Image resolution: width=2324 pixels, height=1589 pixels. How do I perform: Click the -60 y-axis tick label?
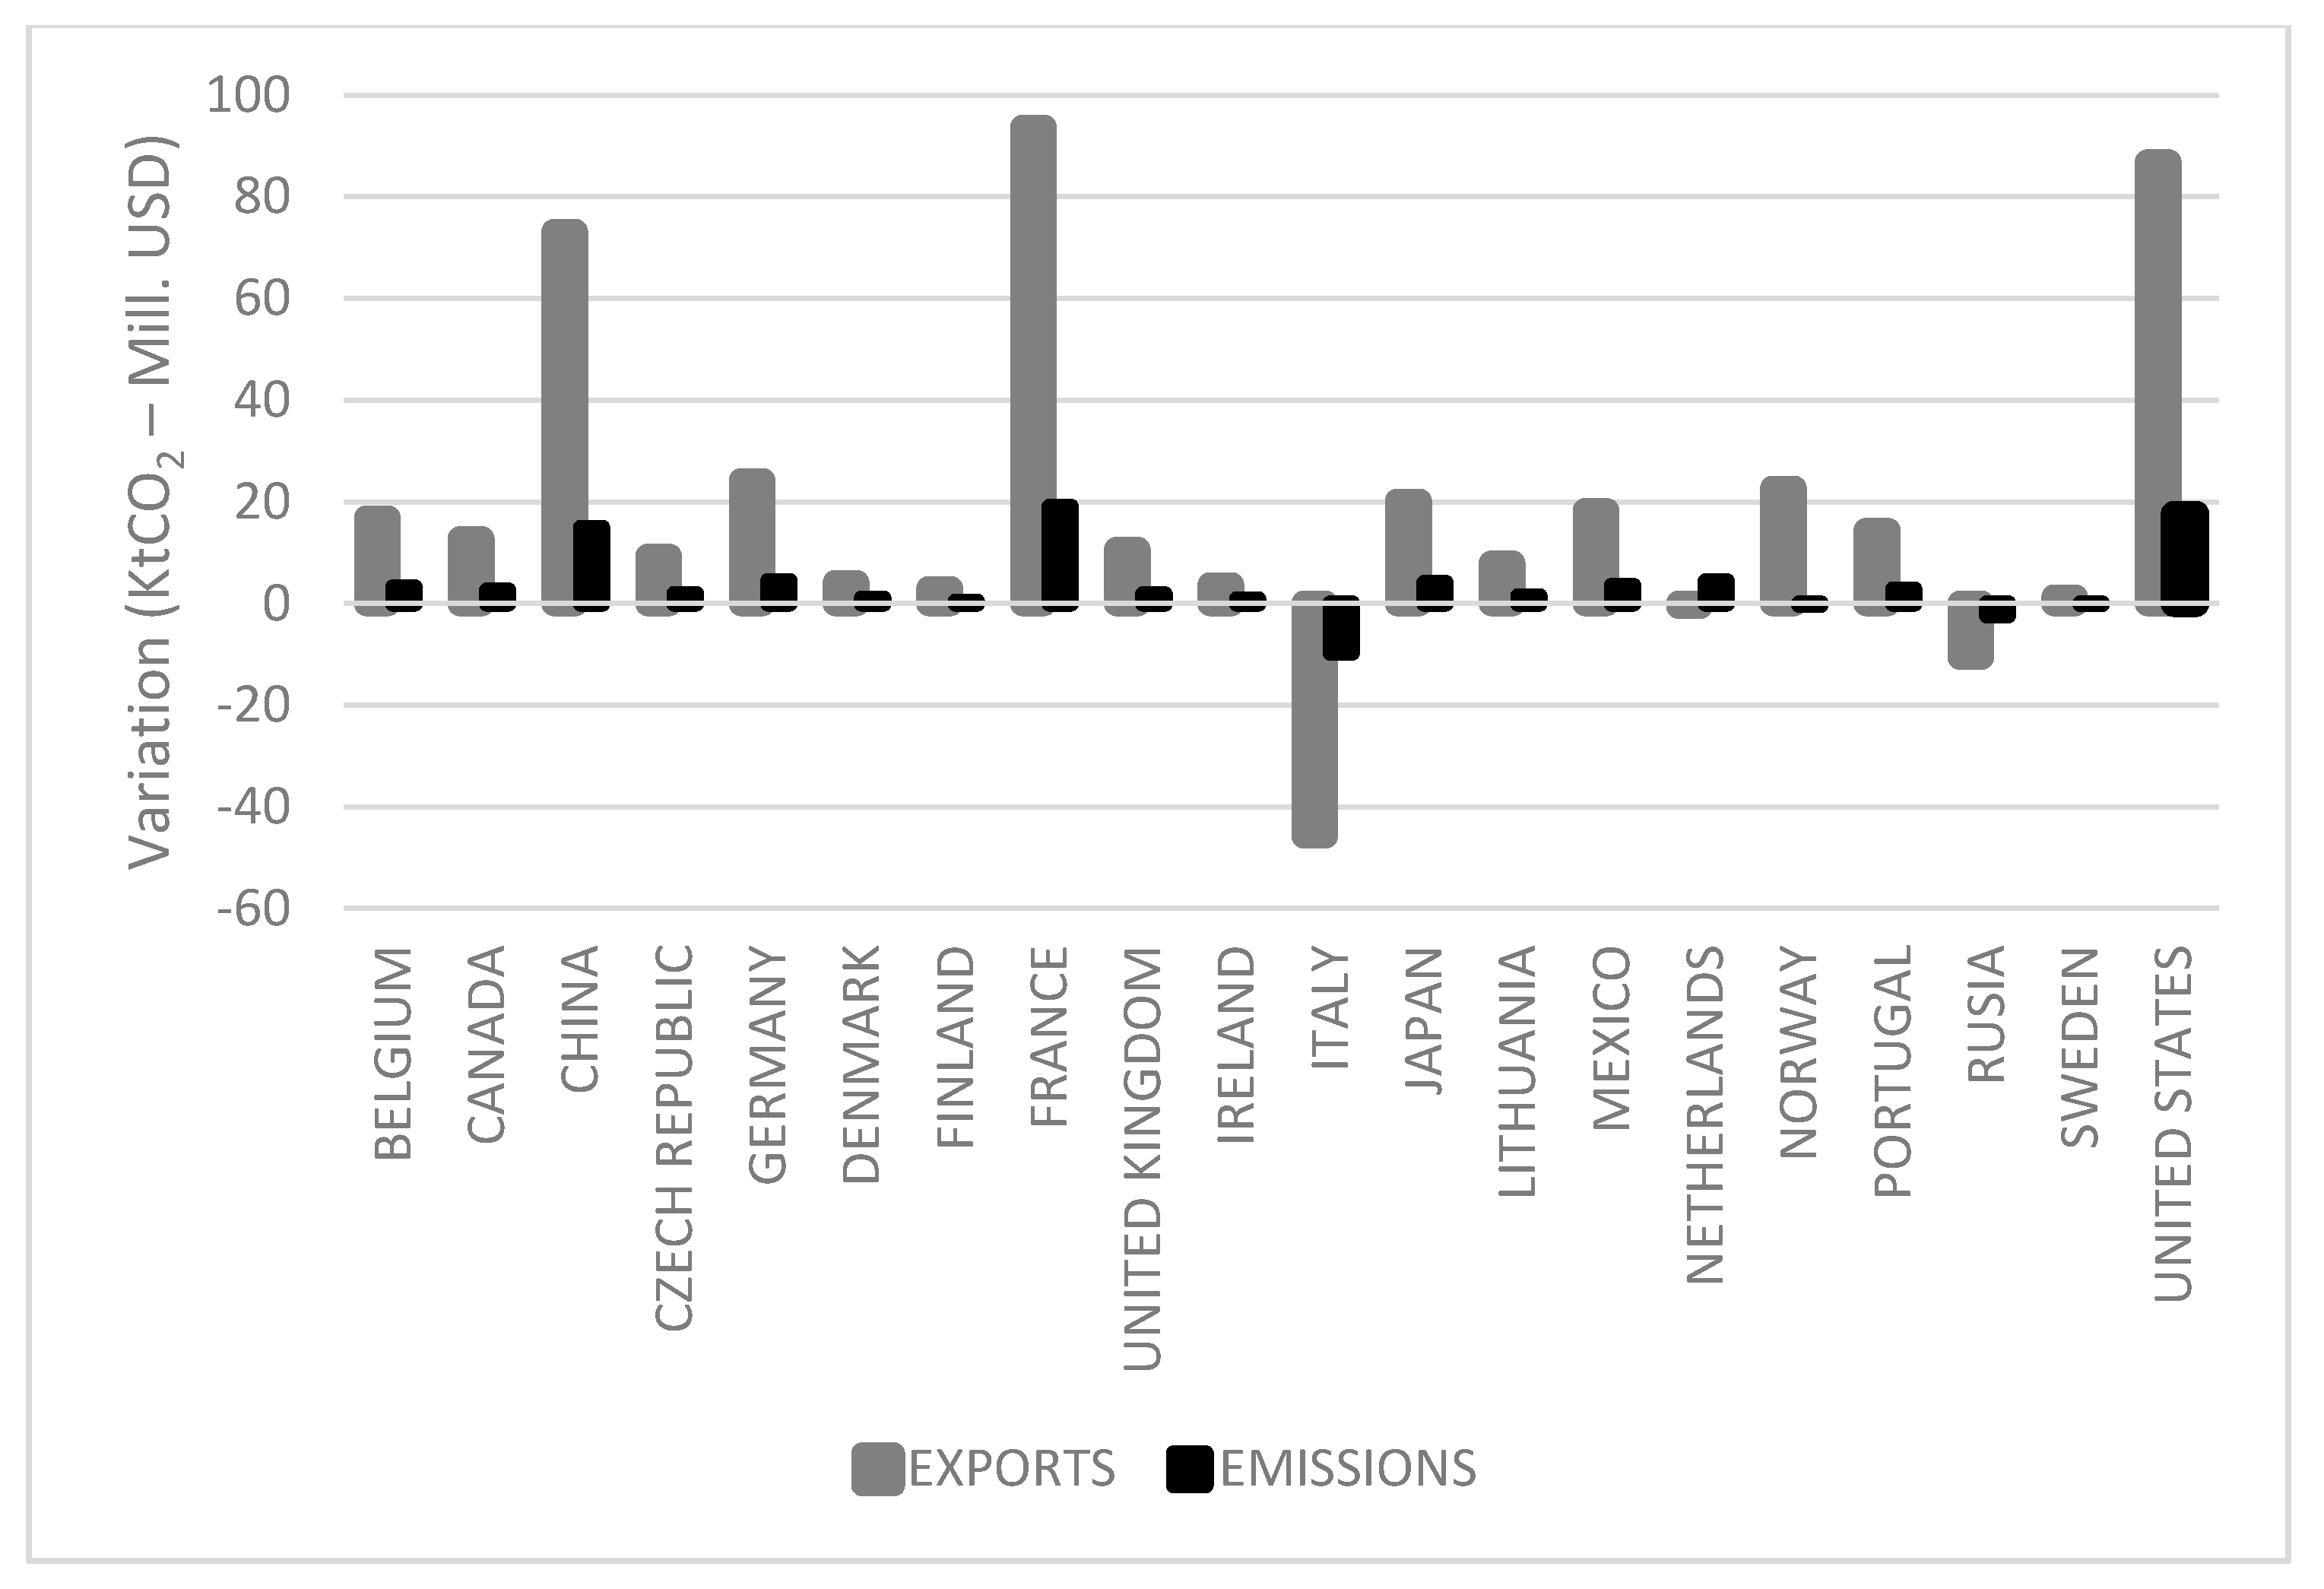(253, 909)
